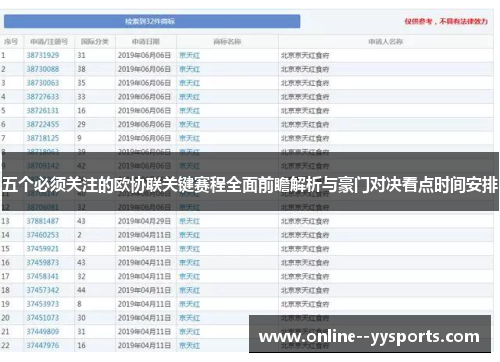Viewport: 500px width, 362px height.
Task: Select class 33 in row 38727633
Action: [81, 97]
